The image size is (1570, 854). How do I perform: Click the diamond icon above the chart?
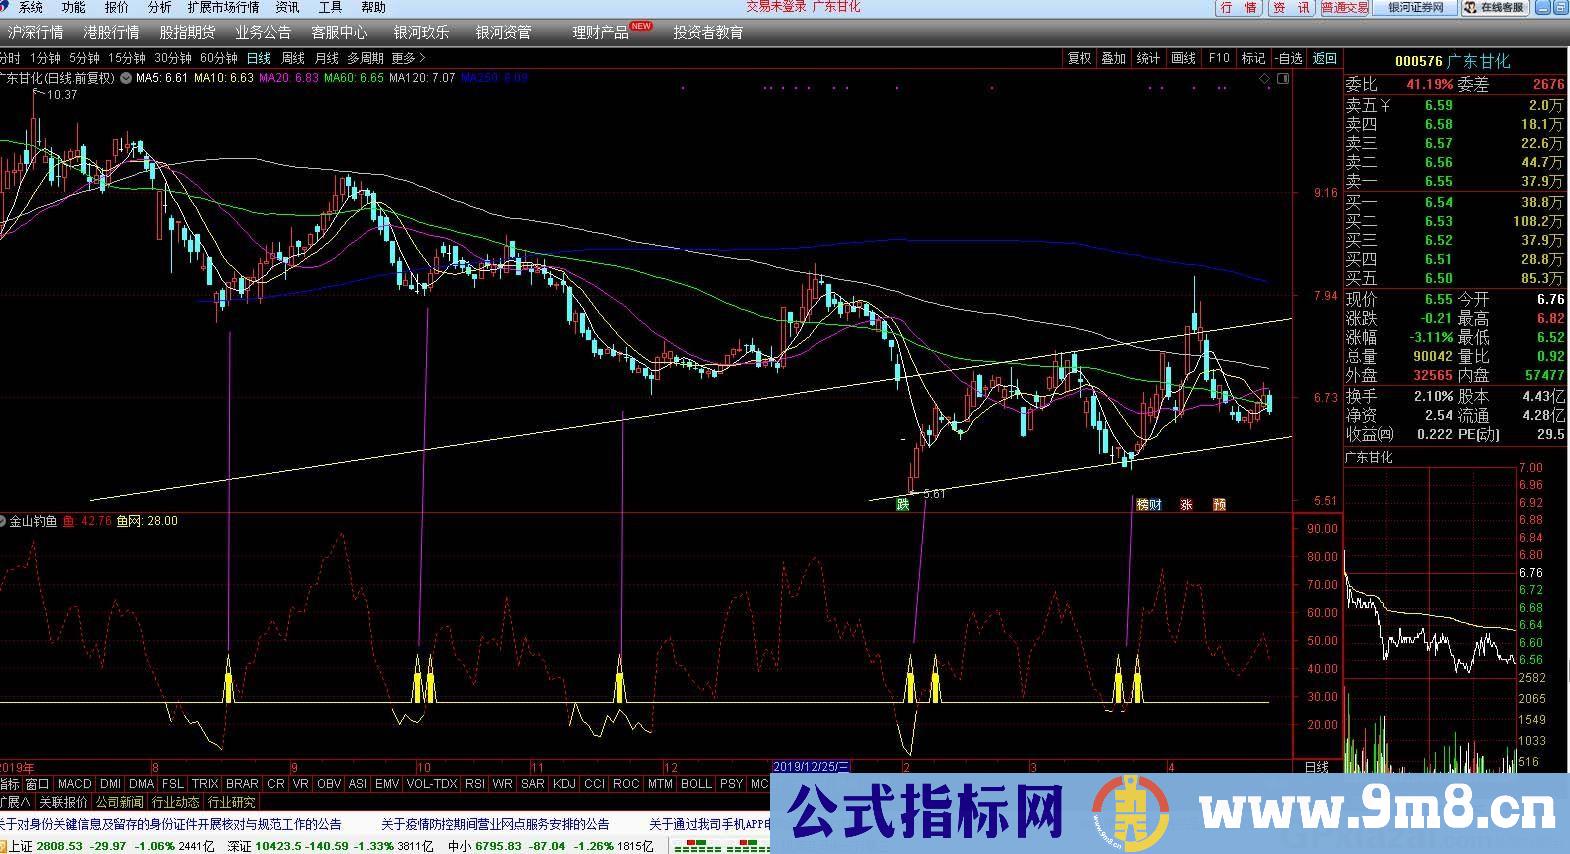coord(1264,78)
